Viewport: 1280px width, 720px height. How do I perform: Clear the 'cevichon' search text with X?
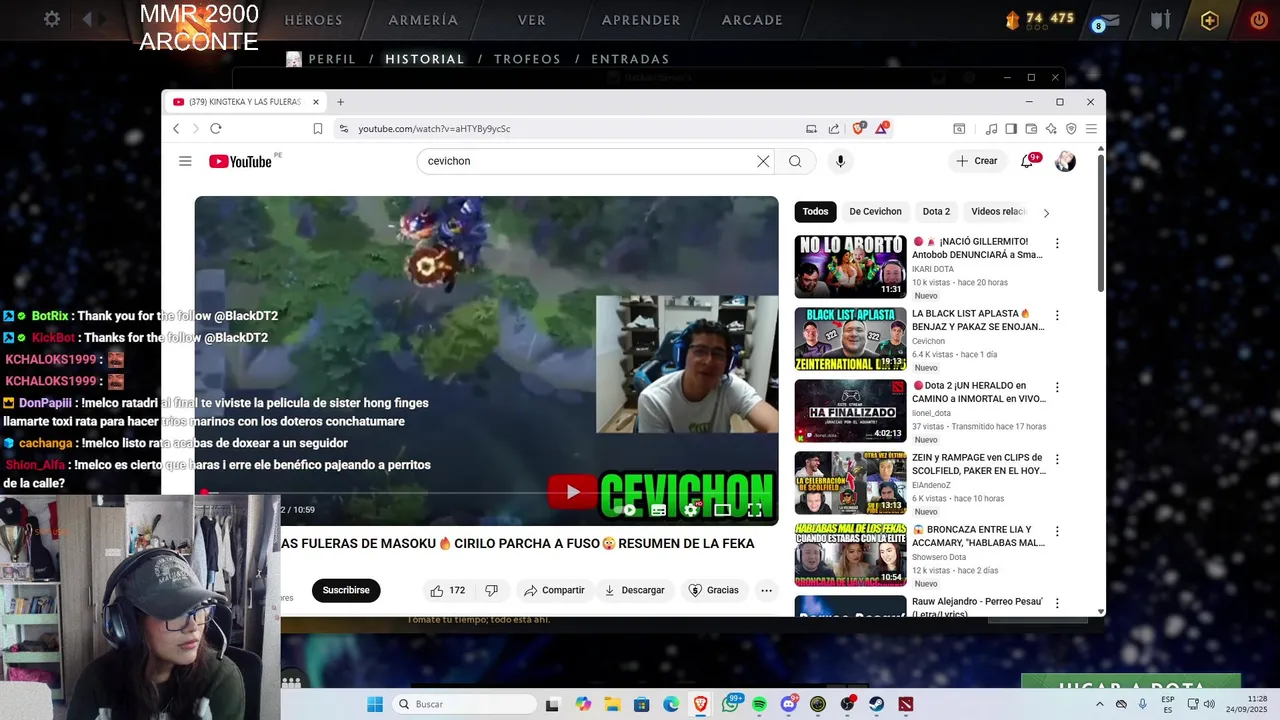(x=763, y=161)
